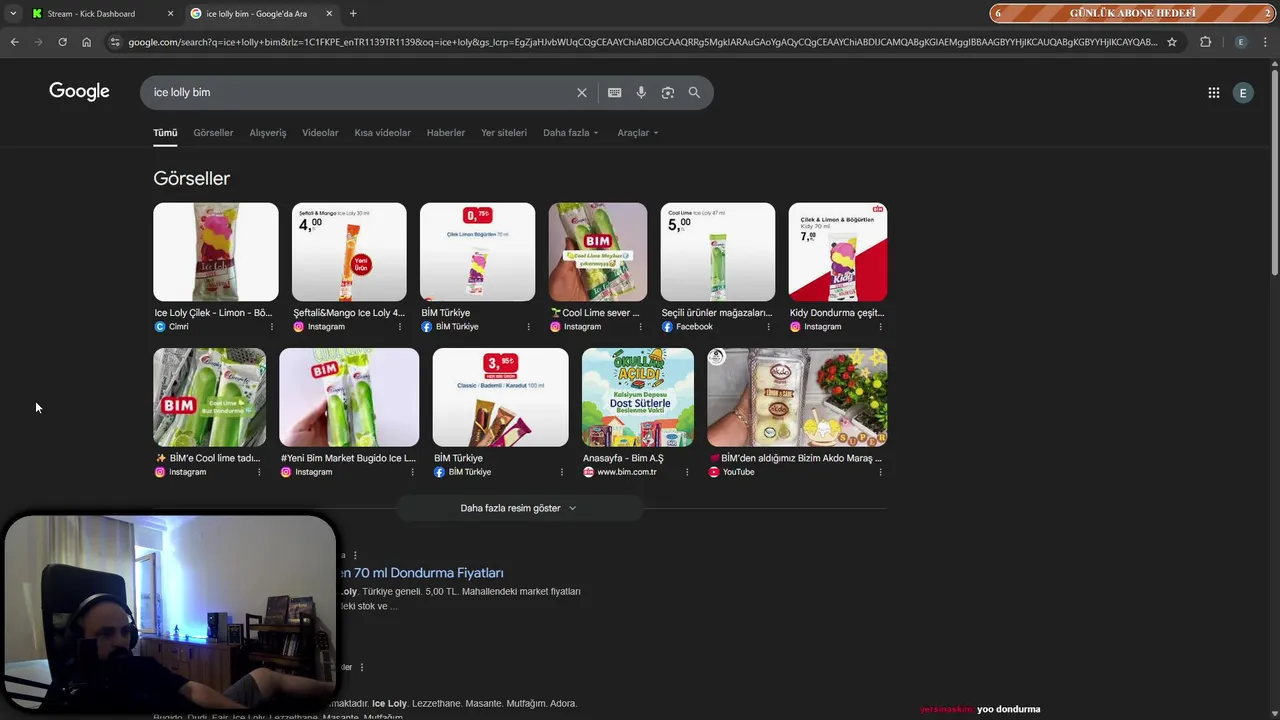The width and height of the screenshot is (1280, 720).
Task: Open options for Anasayfa - Bim A.Ş result
Action: tap(687, 472)
